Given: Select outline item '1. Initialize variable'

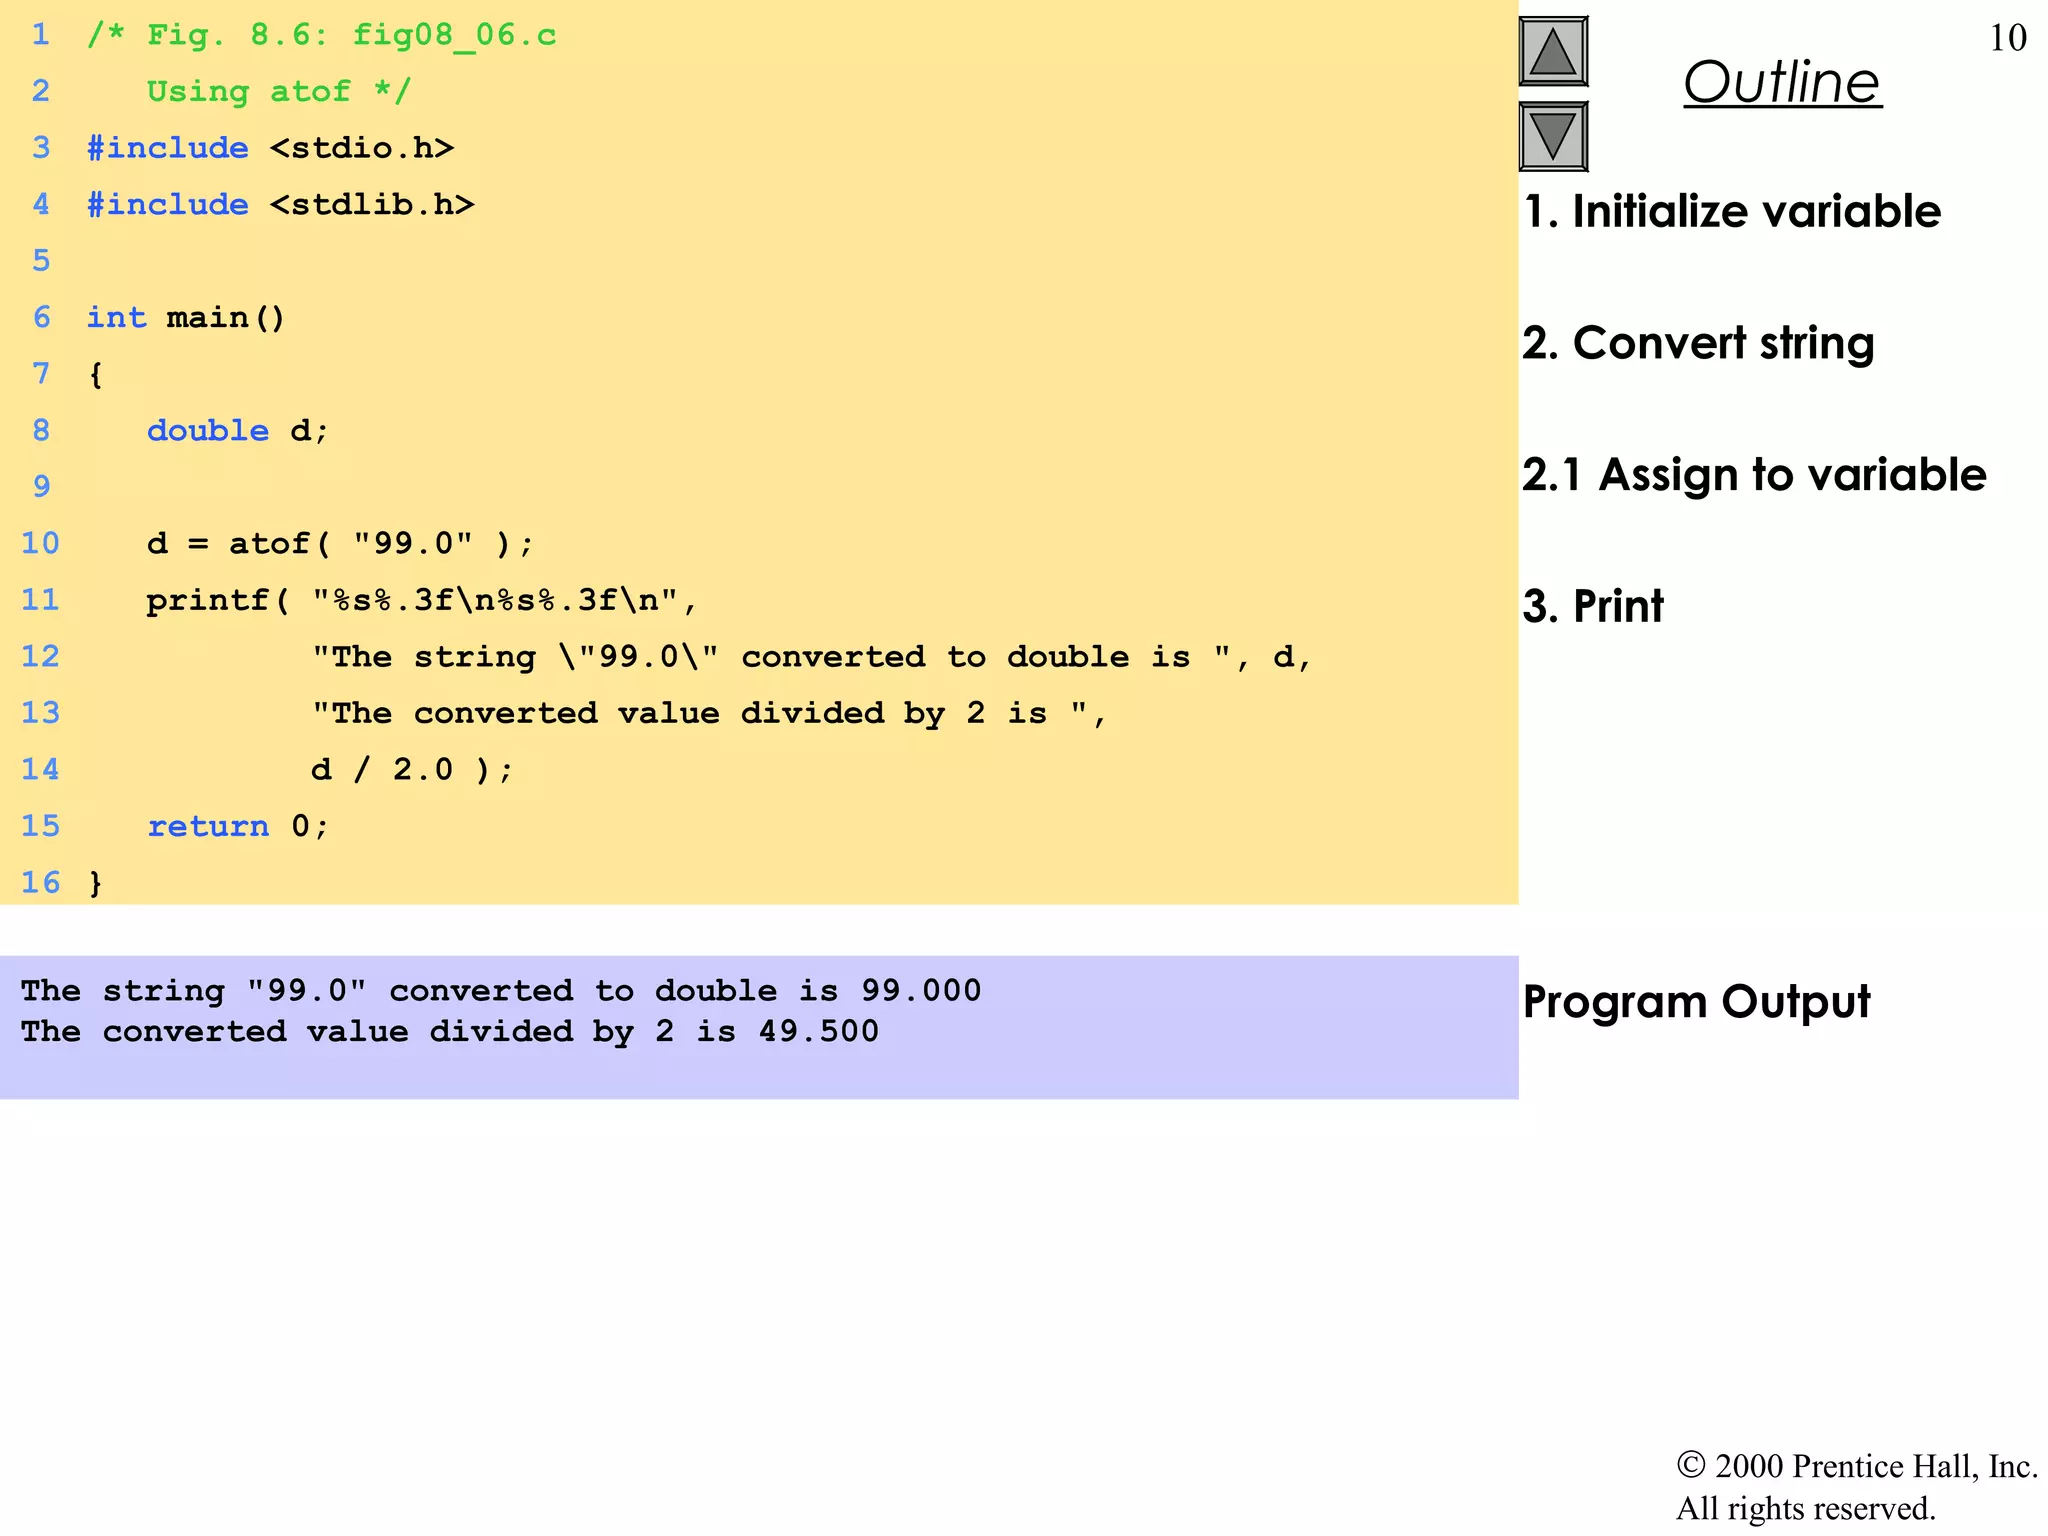Looking at the screenshot, I should [x=1732, y=211].
